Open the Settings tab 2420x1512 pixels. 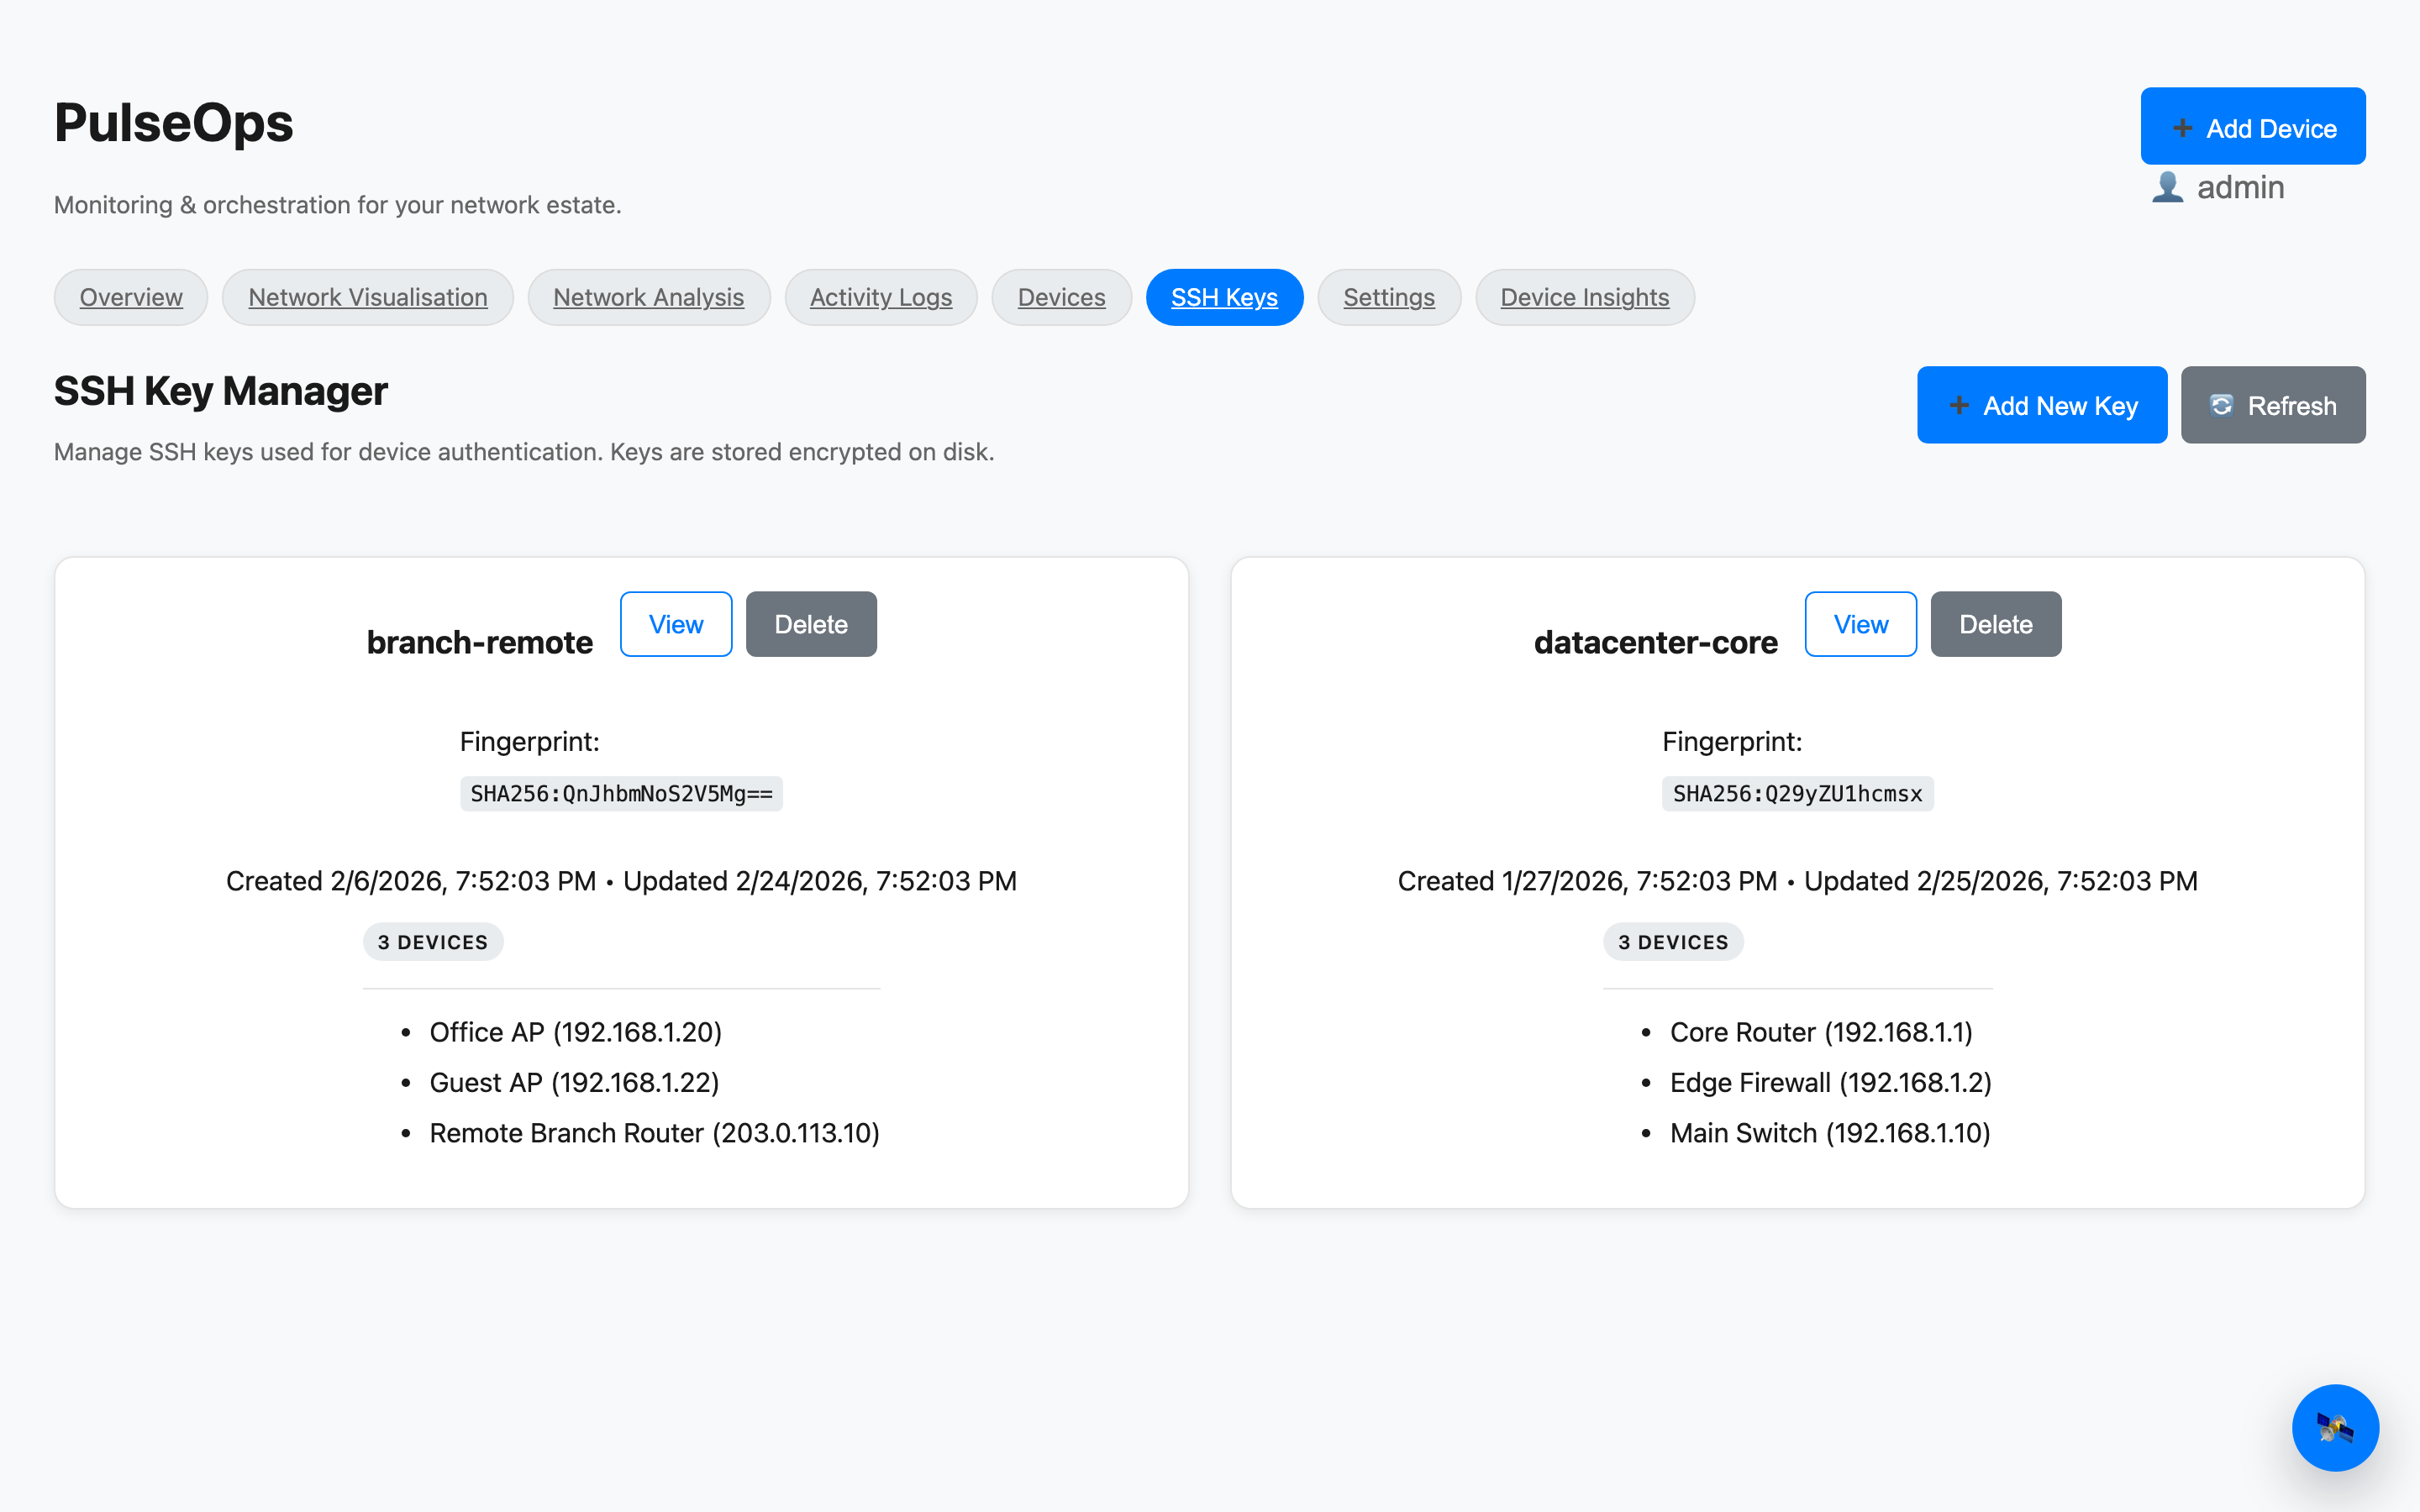[1388, 297]
